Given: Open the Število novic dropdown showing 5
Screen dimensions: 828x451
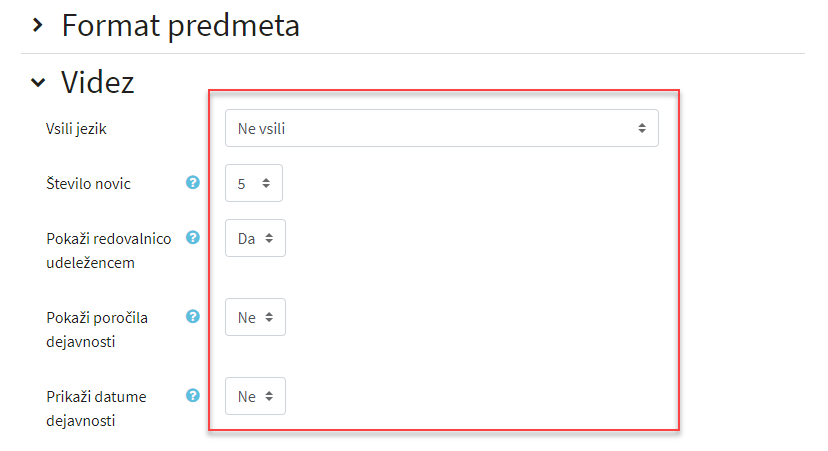Looking at the screenshot, I should pos(254,183).
